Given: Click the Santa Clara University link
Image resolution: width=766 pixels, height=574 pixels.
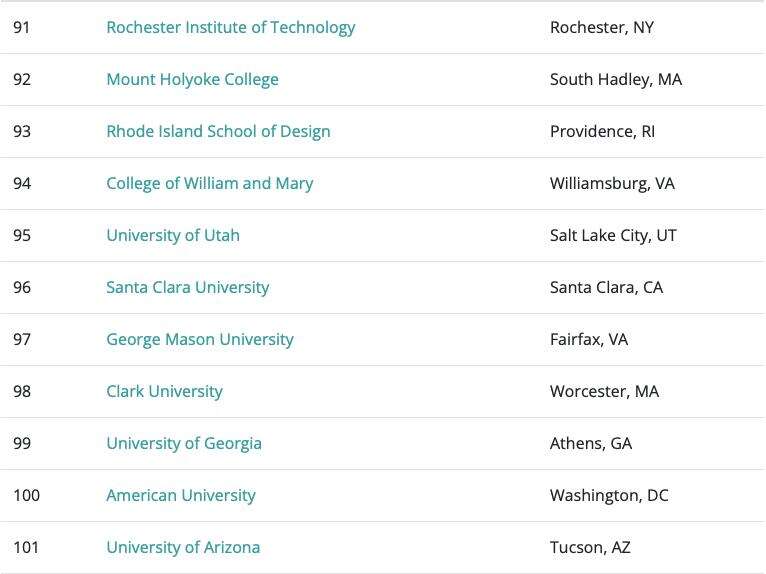Looking at the screenshot, I should (x=187, y=288).
